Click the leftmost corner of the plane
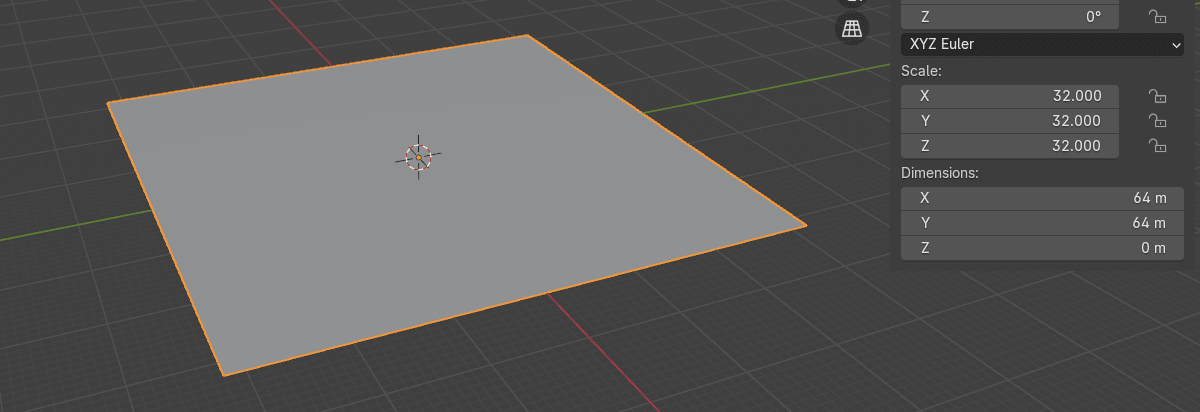 pyautogui.click(x=109, y=103)
